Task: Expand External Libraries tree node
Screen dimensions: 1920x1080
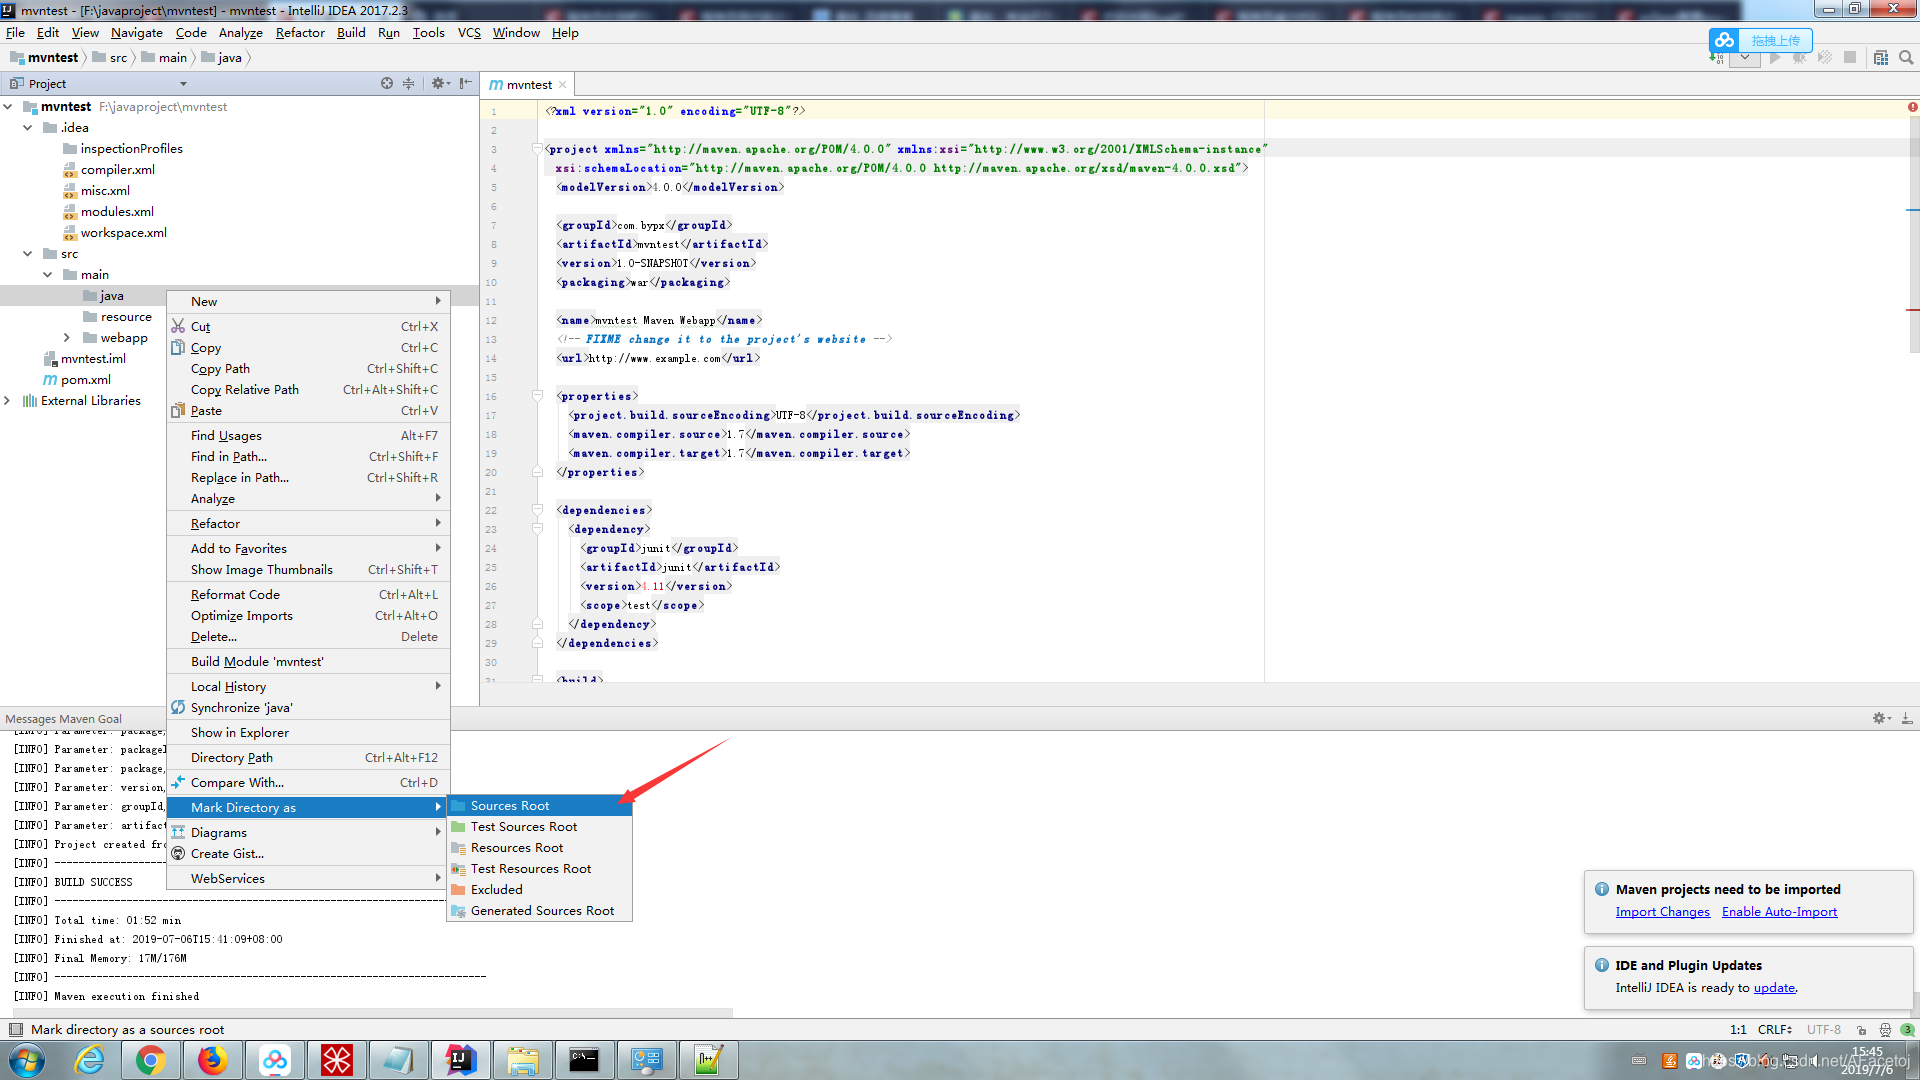Action: 8,401
